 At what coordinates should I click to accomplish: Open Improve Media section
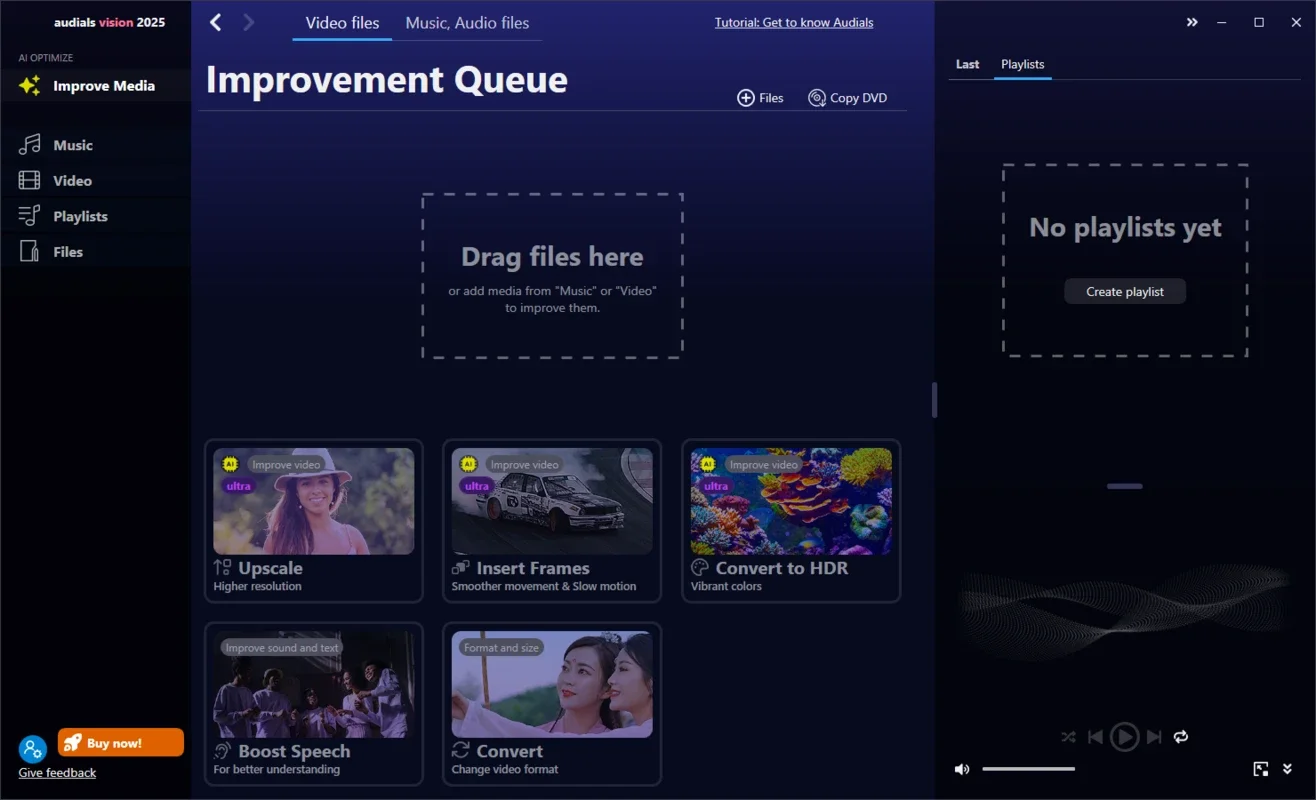click(95, 86)
